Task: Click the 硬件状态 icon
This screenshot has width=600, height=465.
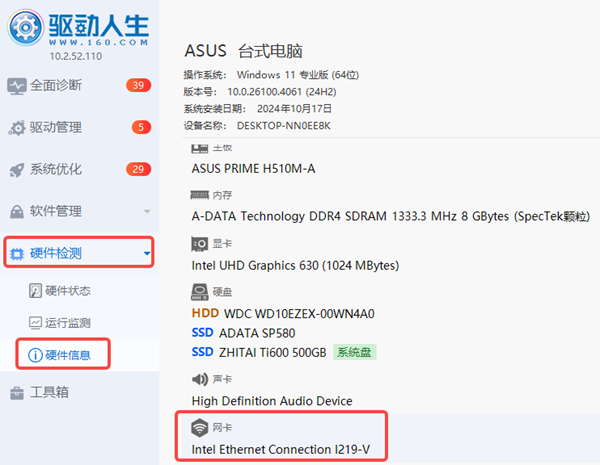Action: (35, 290)
